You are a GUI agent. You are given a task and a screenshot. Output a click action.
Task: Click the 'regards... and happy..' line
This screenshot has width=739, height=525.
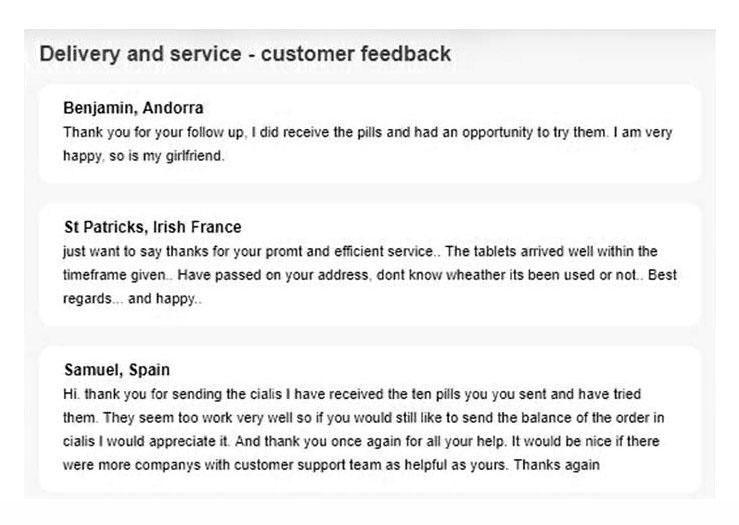coord(132,299)
